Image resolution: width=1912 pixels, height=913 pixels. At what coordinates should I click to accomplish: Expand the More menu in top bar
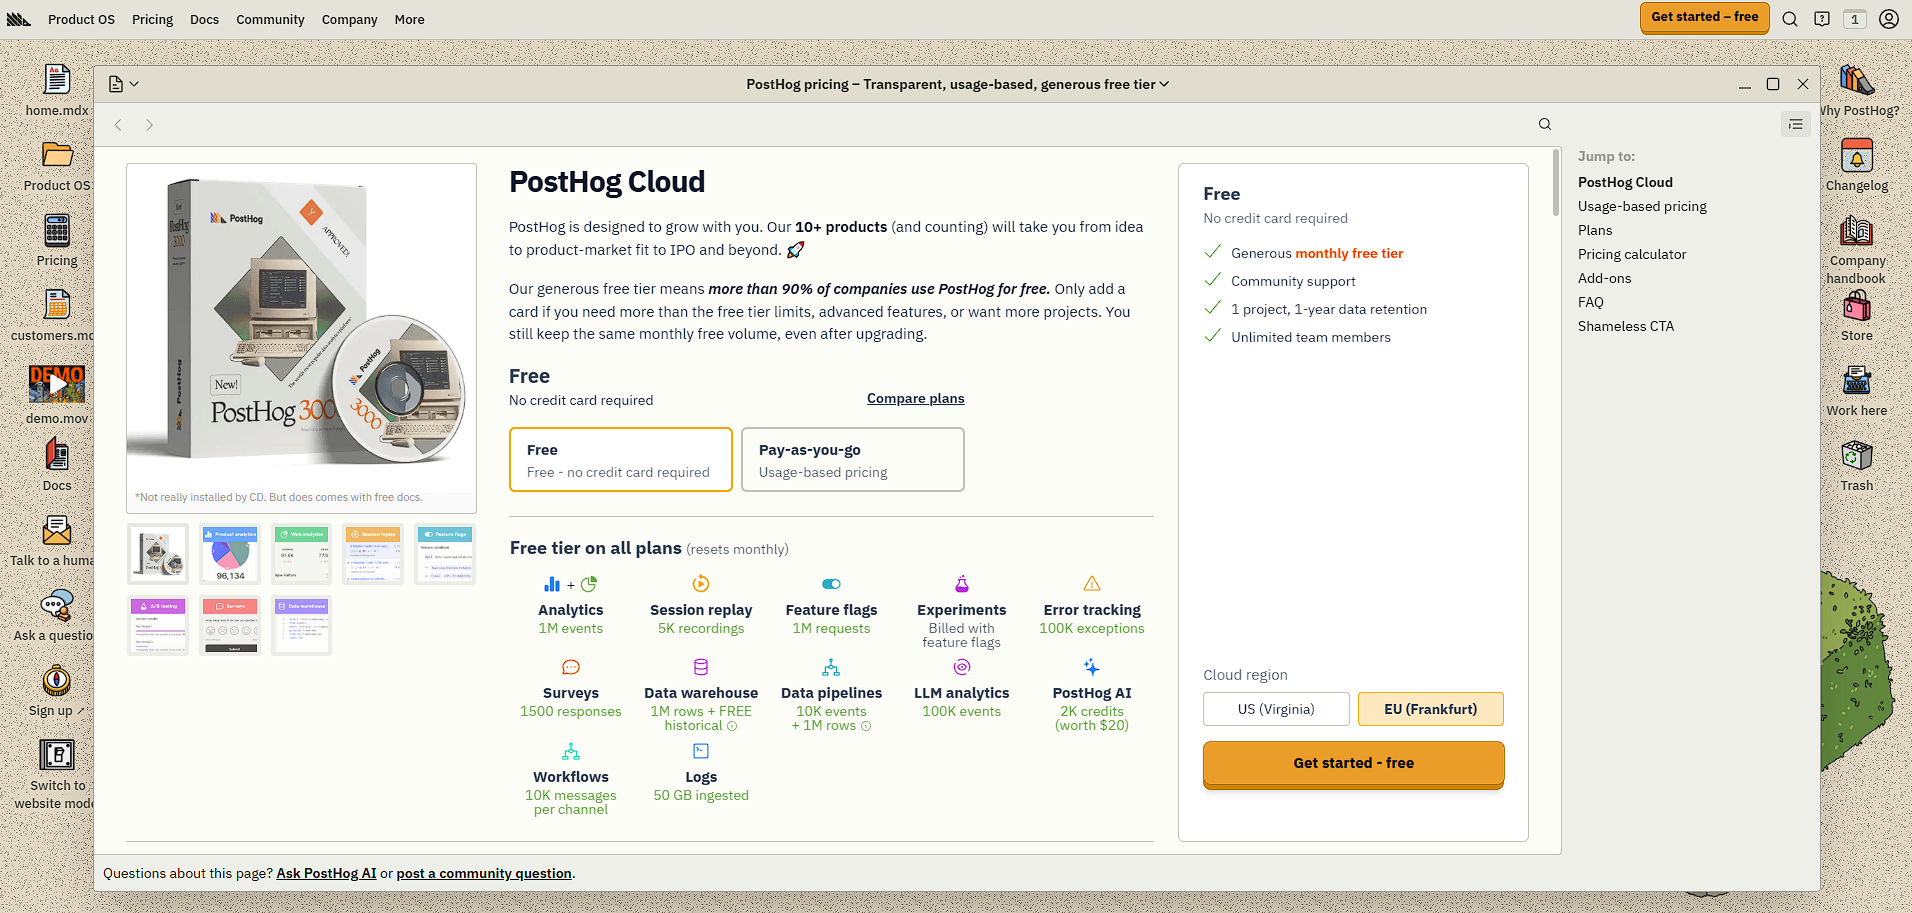409,19
